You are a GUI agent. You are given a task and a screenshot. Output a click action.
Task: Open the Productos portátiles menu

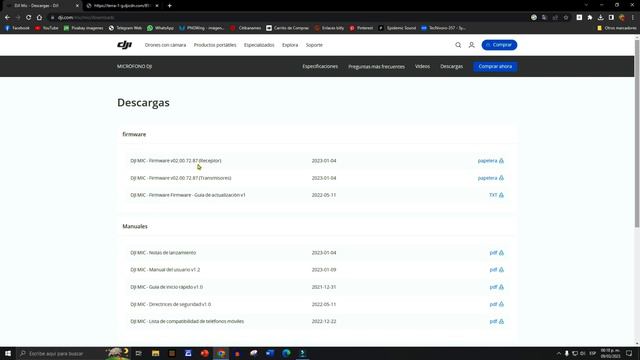(x=215, y=45)
